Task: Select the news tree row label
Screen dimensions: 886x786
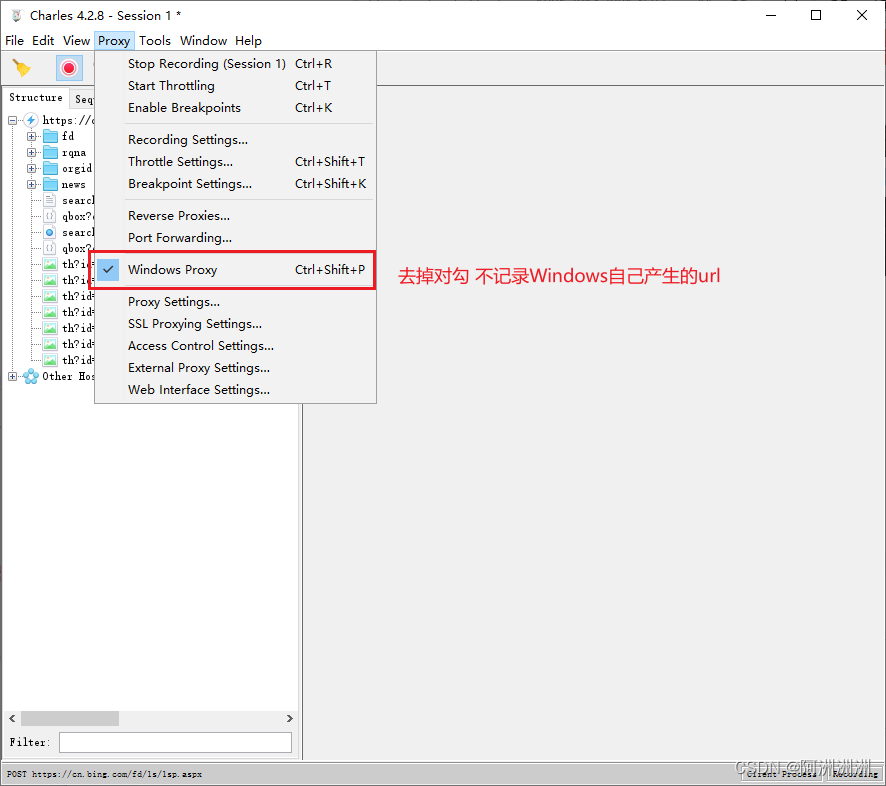Action: (x=73, y=185)
